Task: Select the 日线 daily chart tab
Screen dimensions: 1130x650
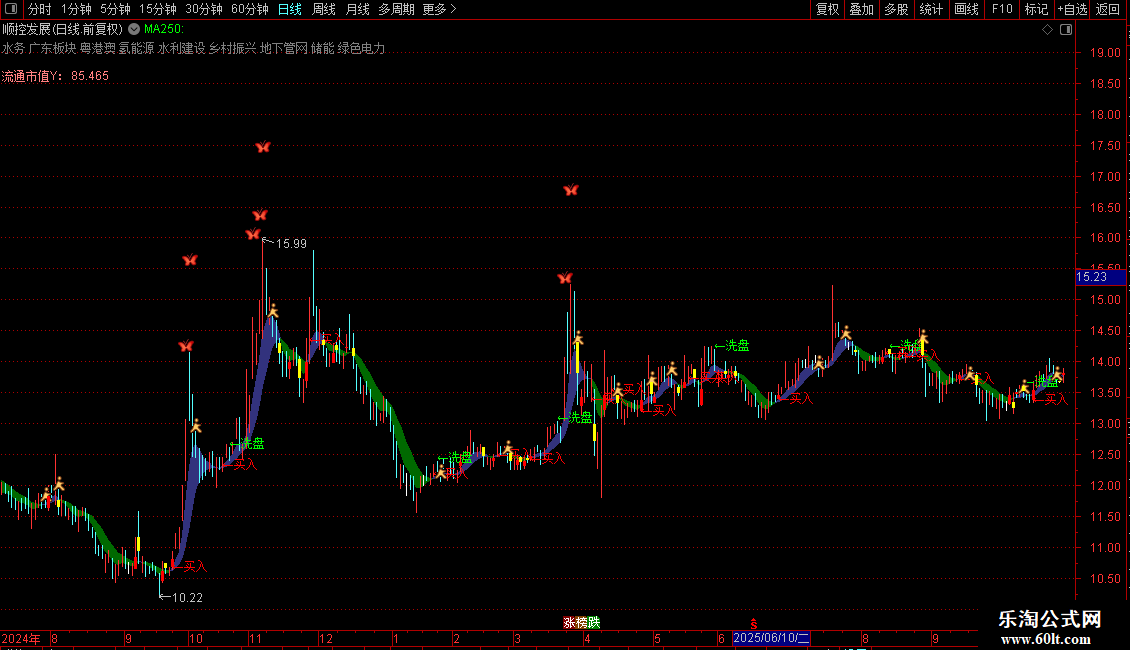Action: pyautogui.click(x=290, y=9)
